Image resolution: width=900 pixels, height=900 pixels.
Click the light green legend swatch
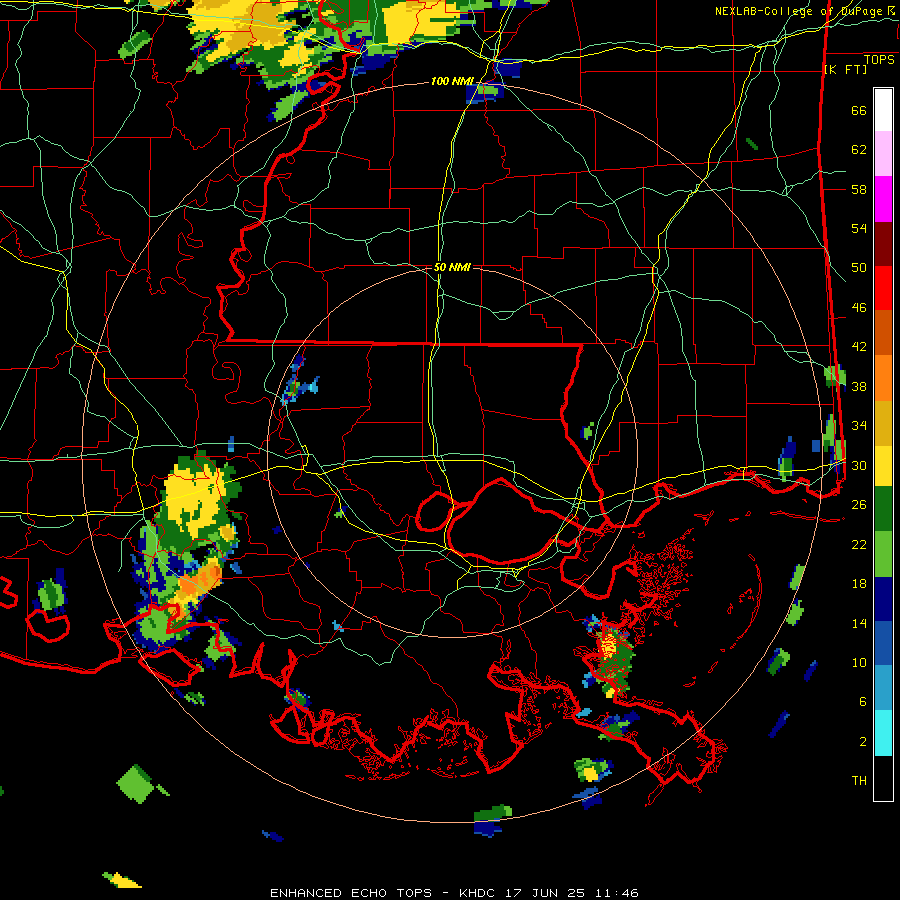883,554
